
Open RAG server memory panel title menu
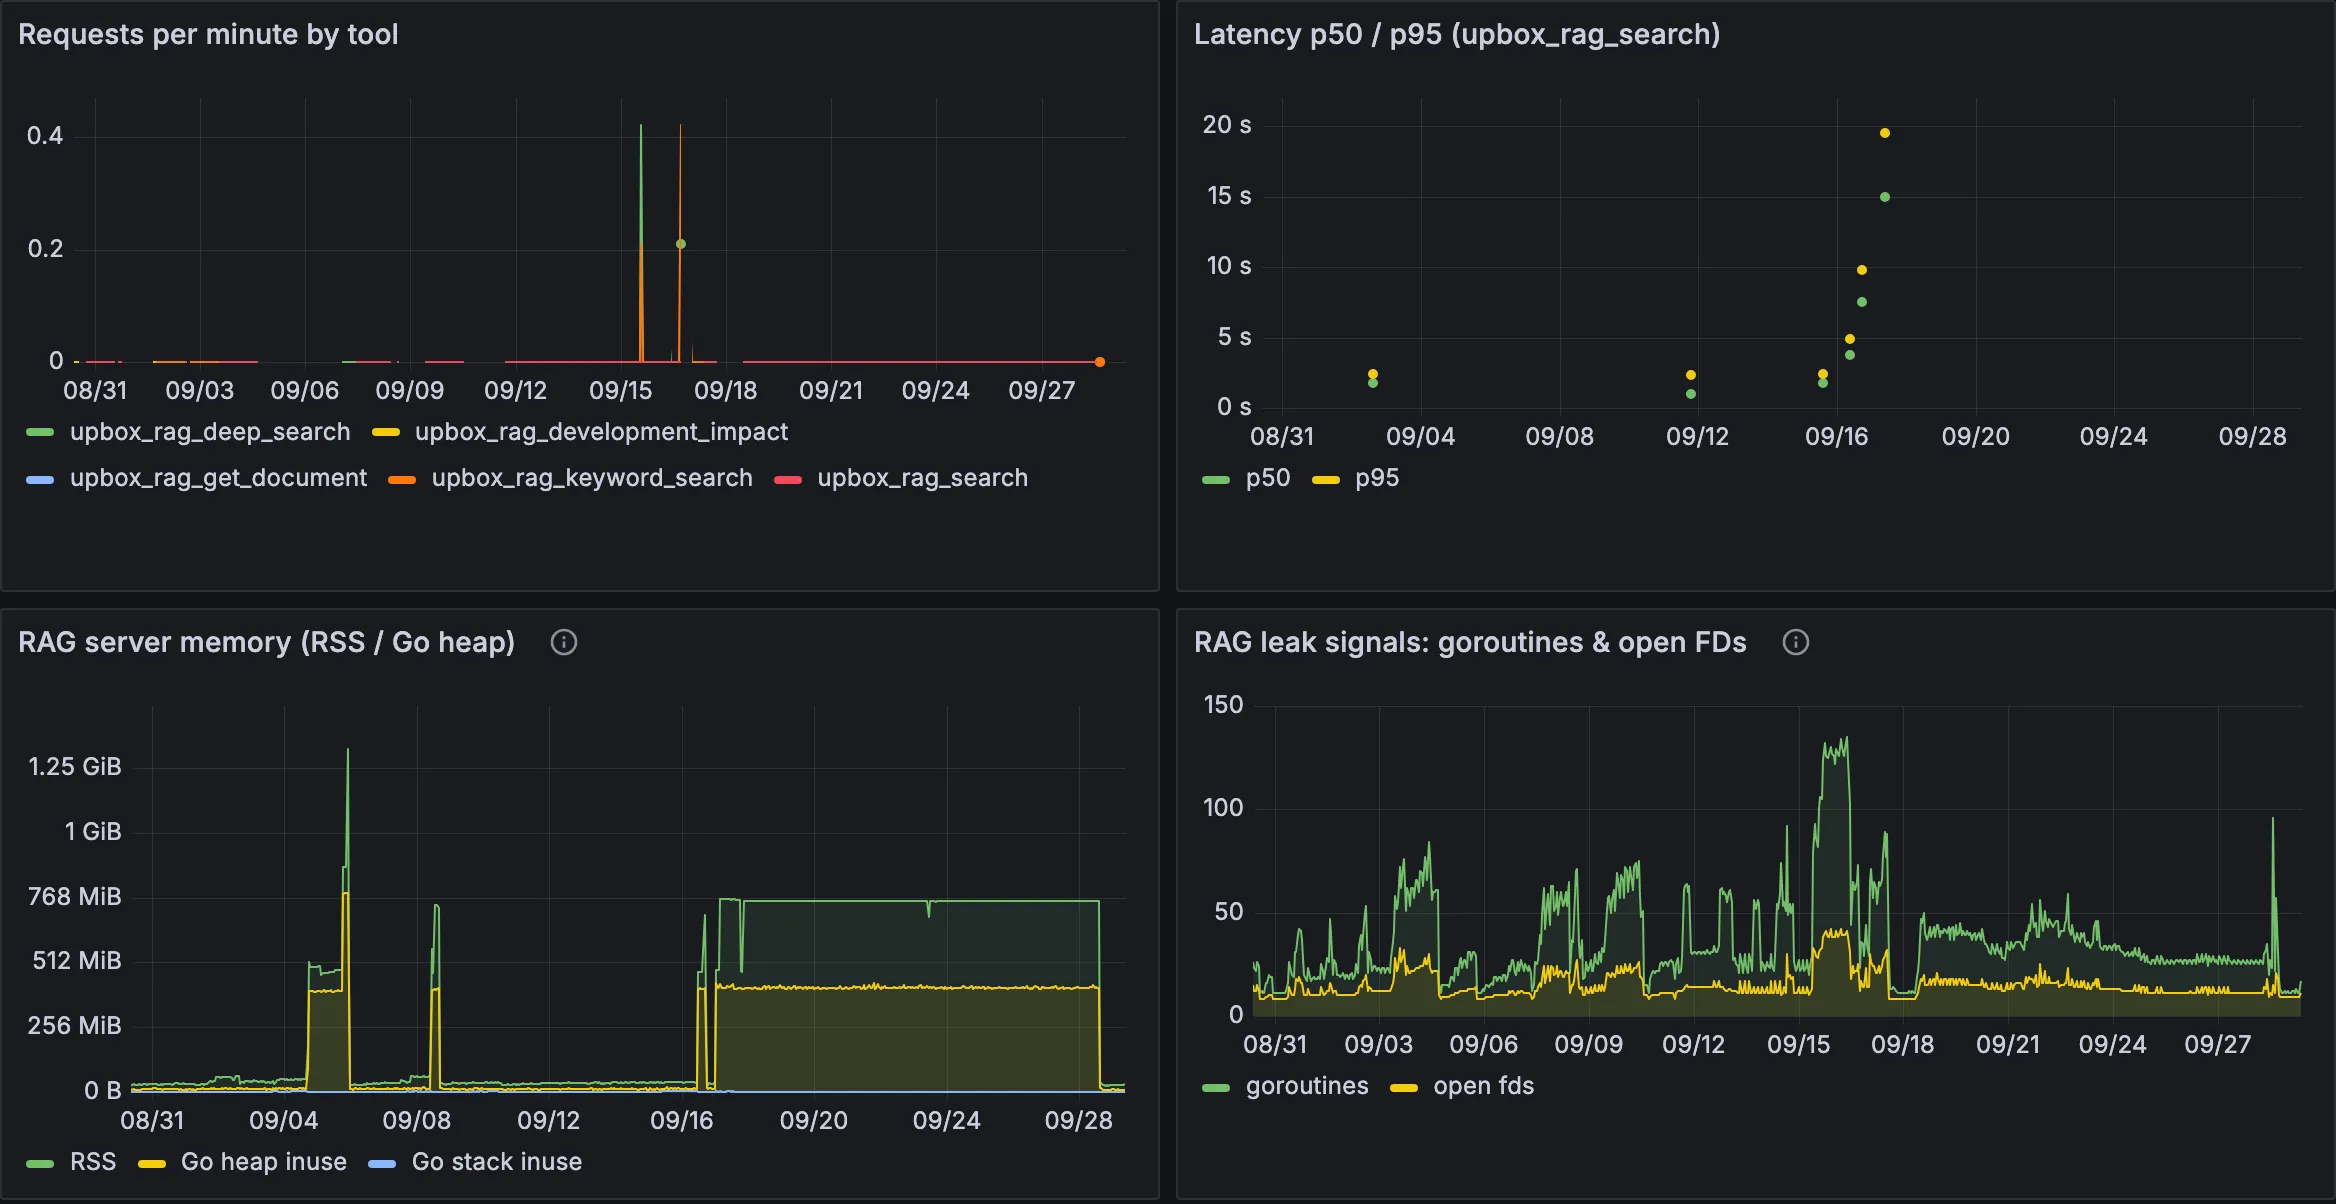266,642
